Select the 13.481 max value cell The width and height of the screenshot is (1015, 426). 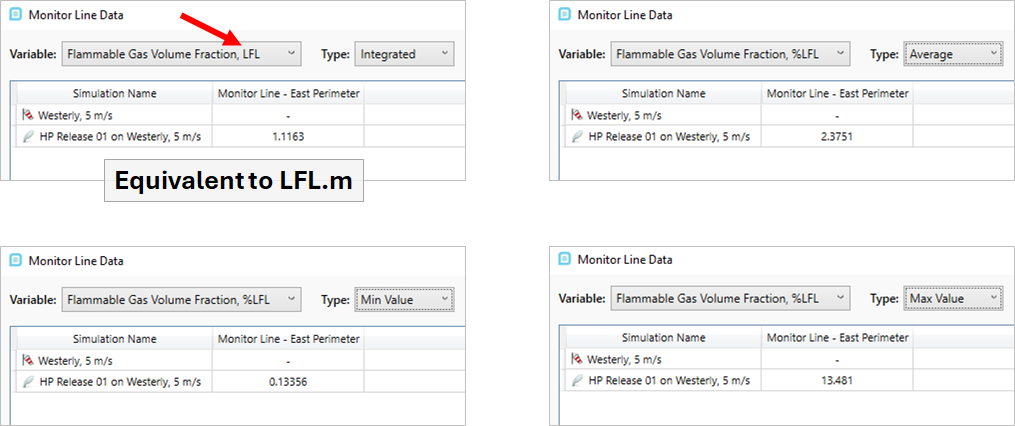point(838,381)
